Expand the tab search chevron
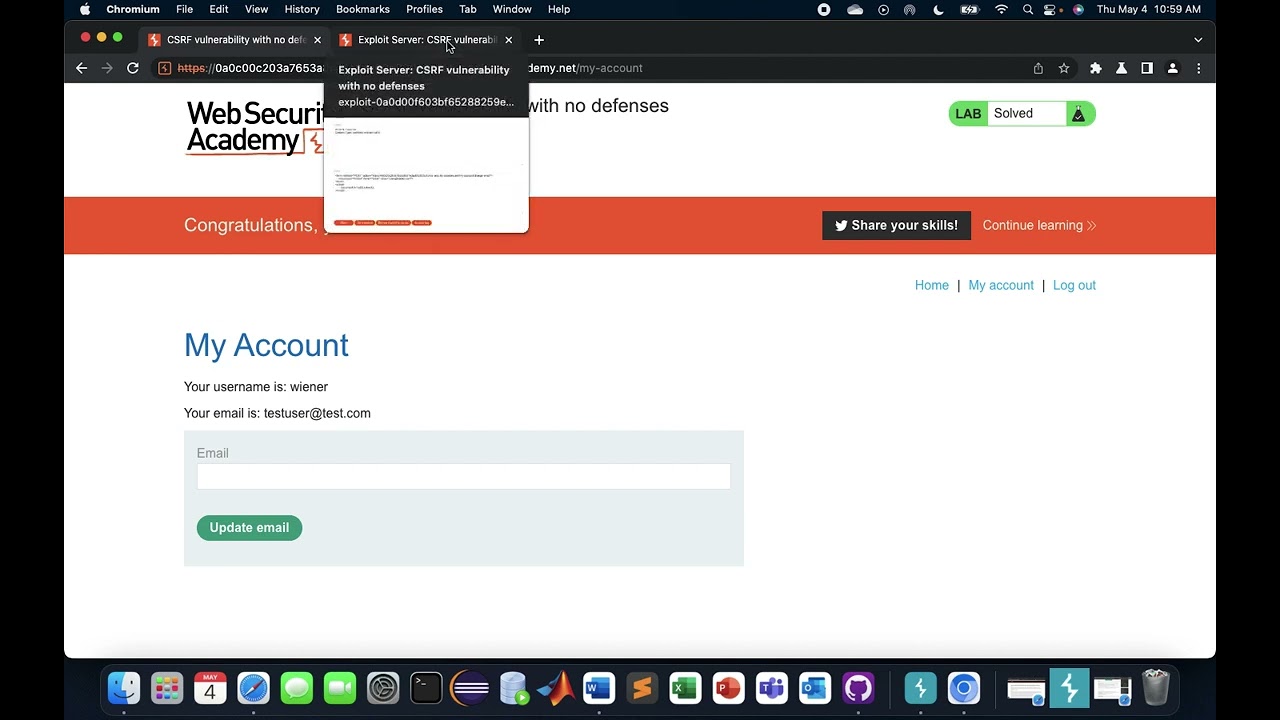The width and height of the screenshot is (1280, 720). pos(1198,40)
